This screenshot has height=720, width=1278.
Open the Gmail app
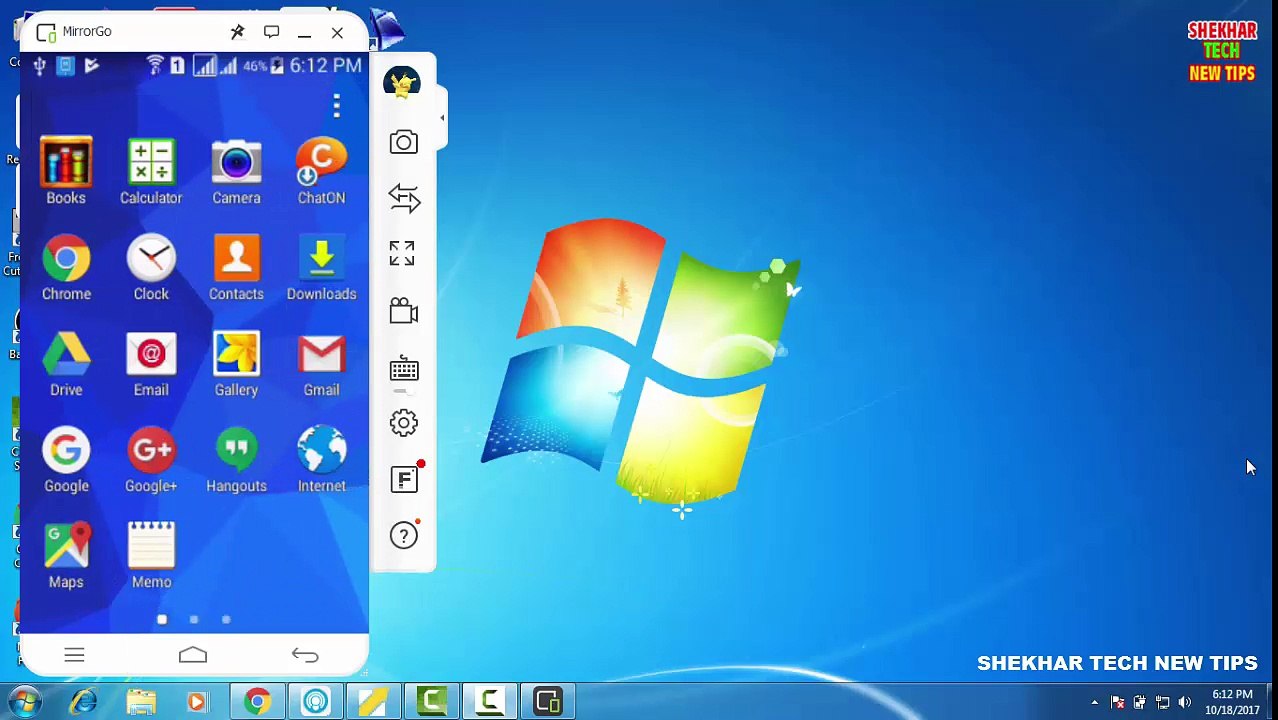321,363
